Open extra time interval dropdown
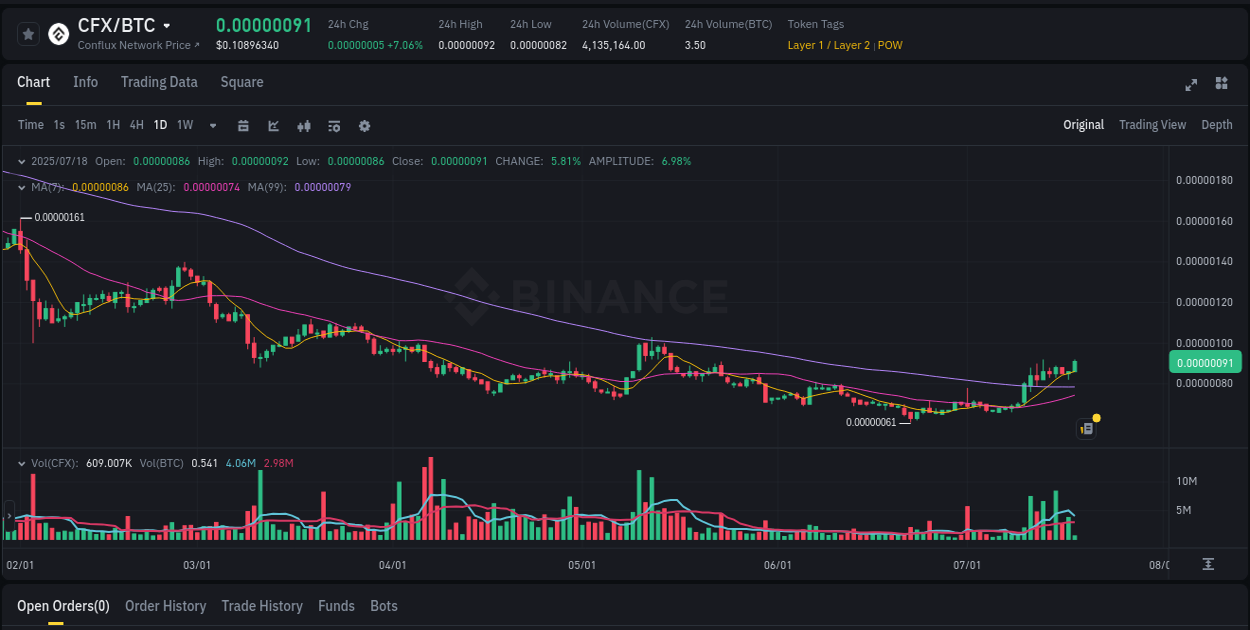 click(212, 125)
